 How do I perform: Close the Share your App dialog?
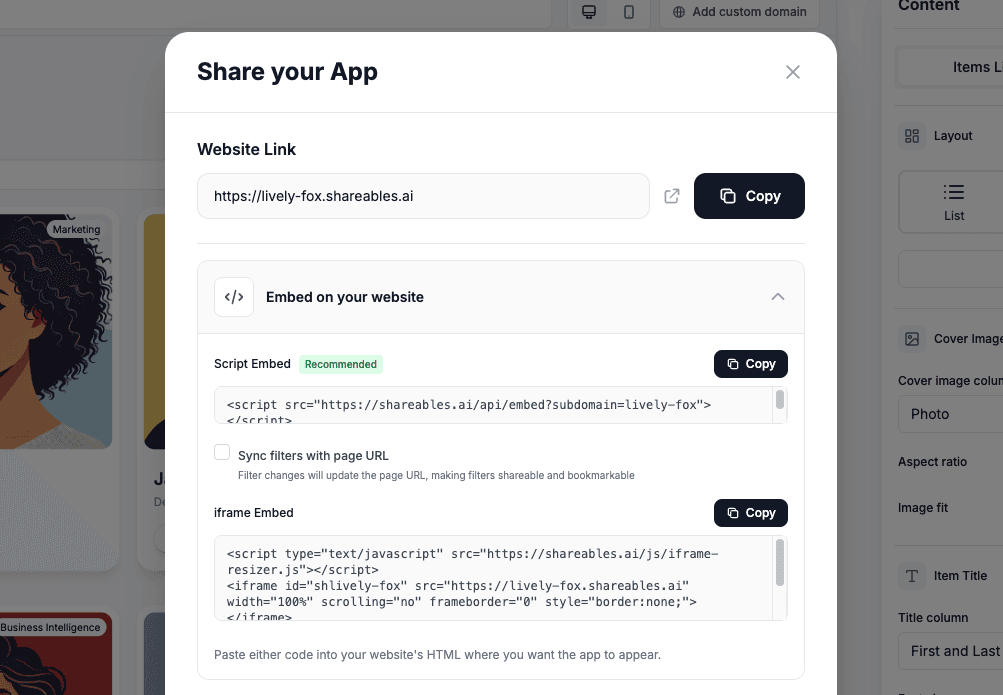792,71
